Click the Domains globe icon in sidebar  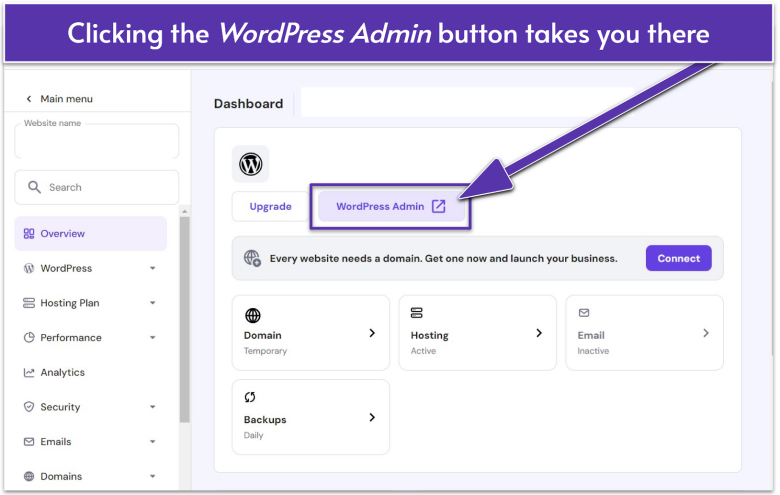29,476
